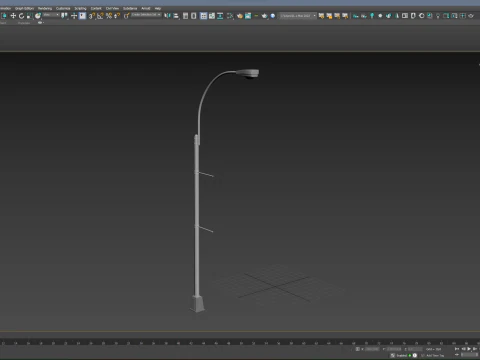Click the teal pin-shaped toolbar icon
This screenshot has height=360, width=480.
[x=372, y=16]
